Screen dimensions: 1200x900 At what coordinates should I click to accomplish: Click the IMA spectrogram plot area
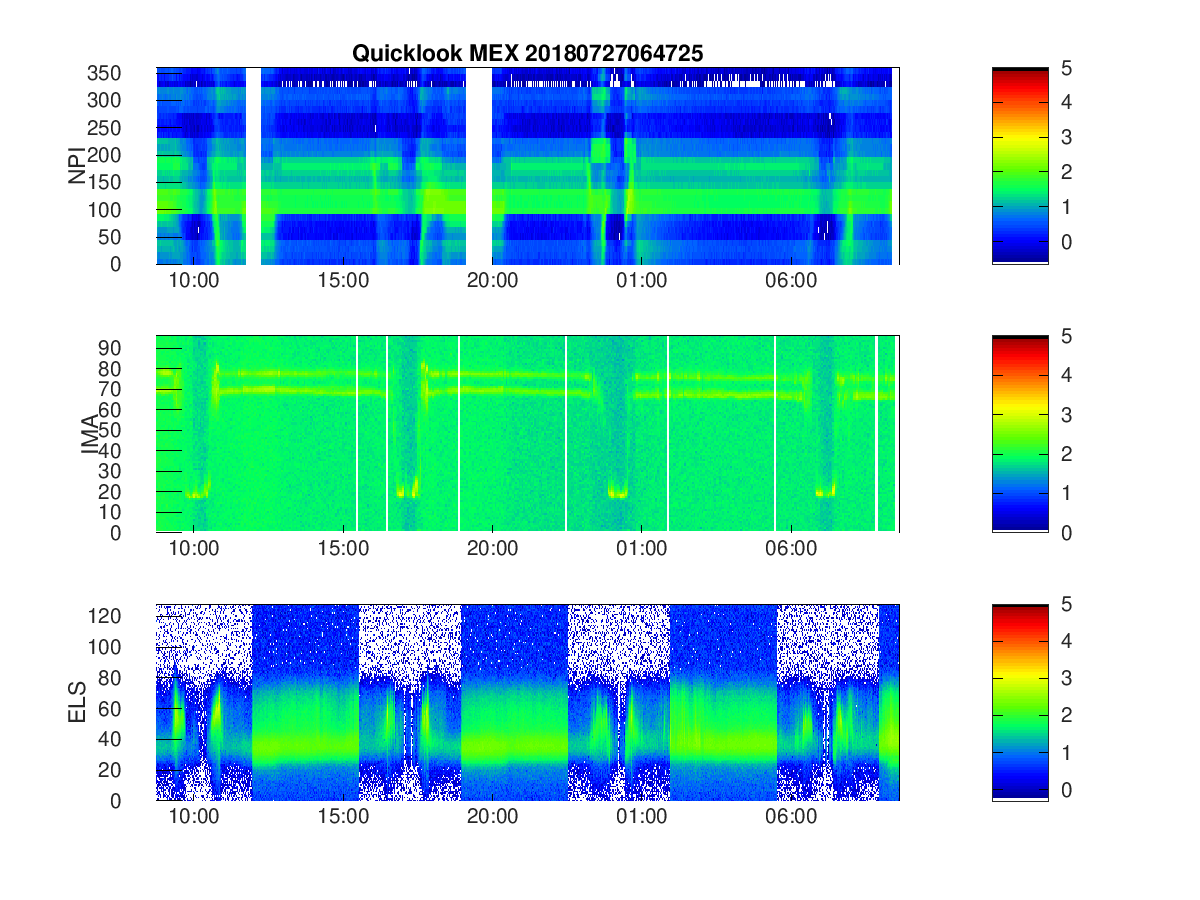coord(528,434)
